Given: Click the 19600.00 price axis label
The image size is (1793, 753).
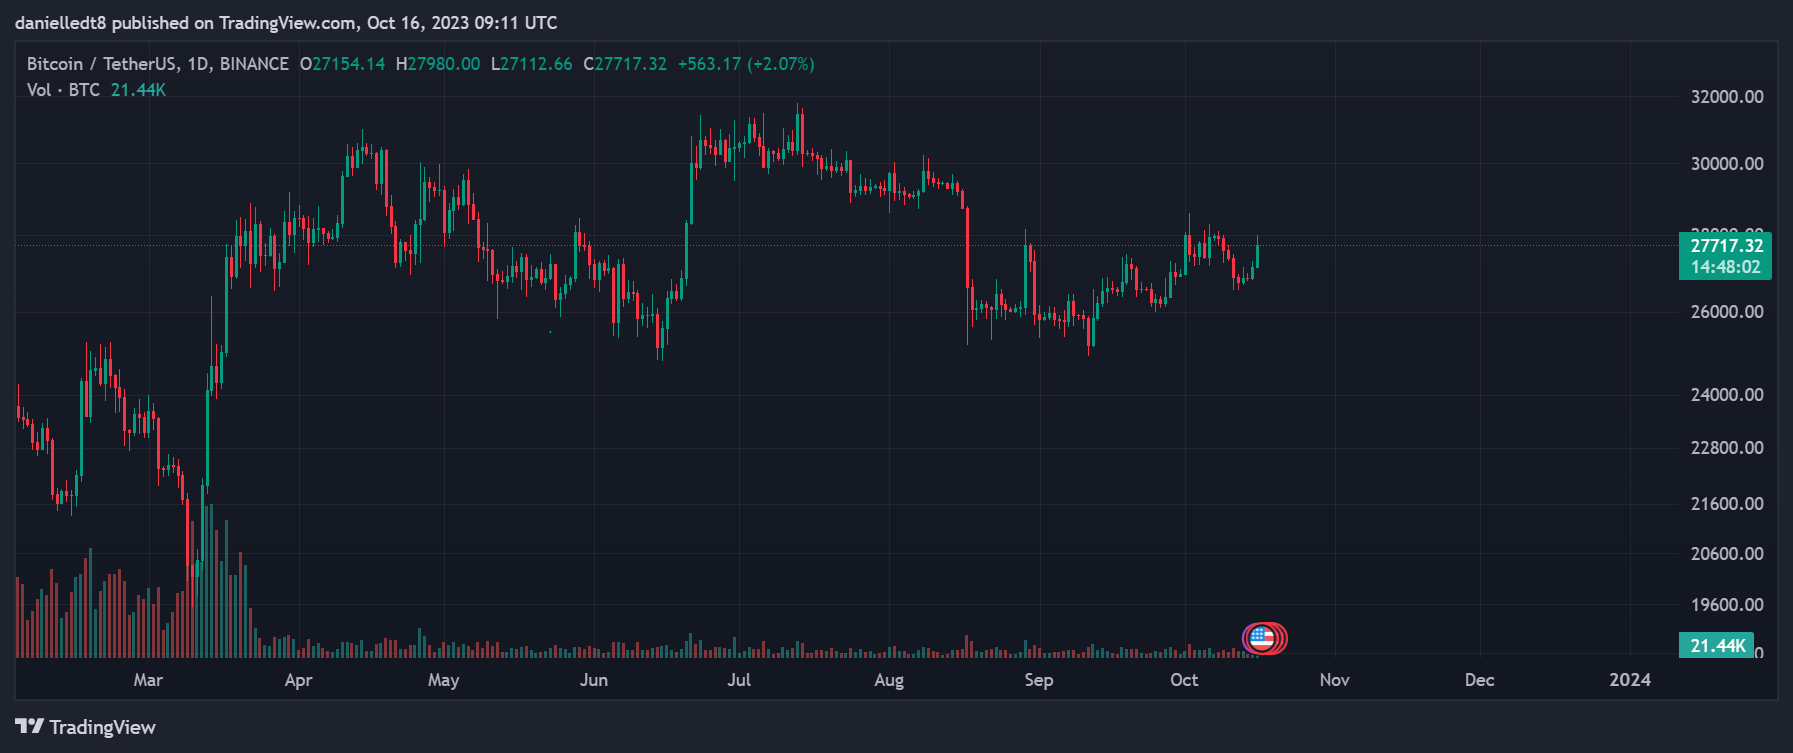Looking at the screenshot, I should point(1727,605).
